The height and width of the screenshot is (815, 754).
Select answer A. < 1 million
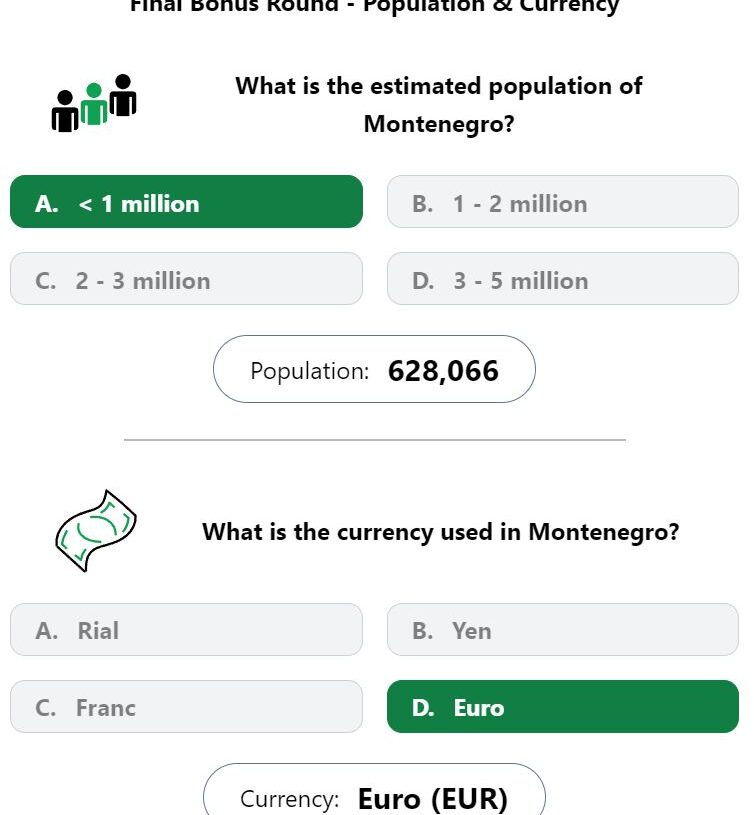click(187, 202)
